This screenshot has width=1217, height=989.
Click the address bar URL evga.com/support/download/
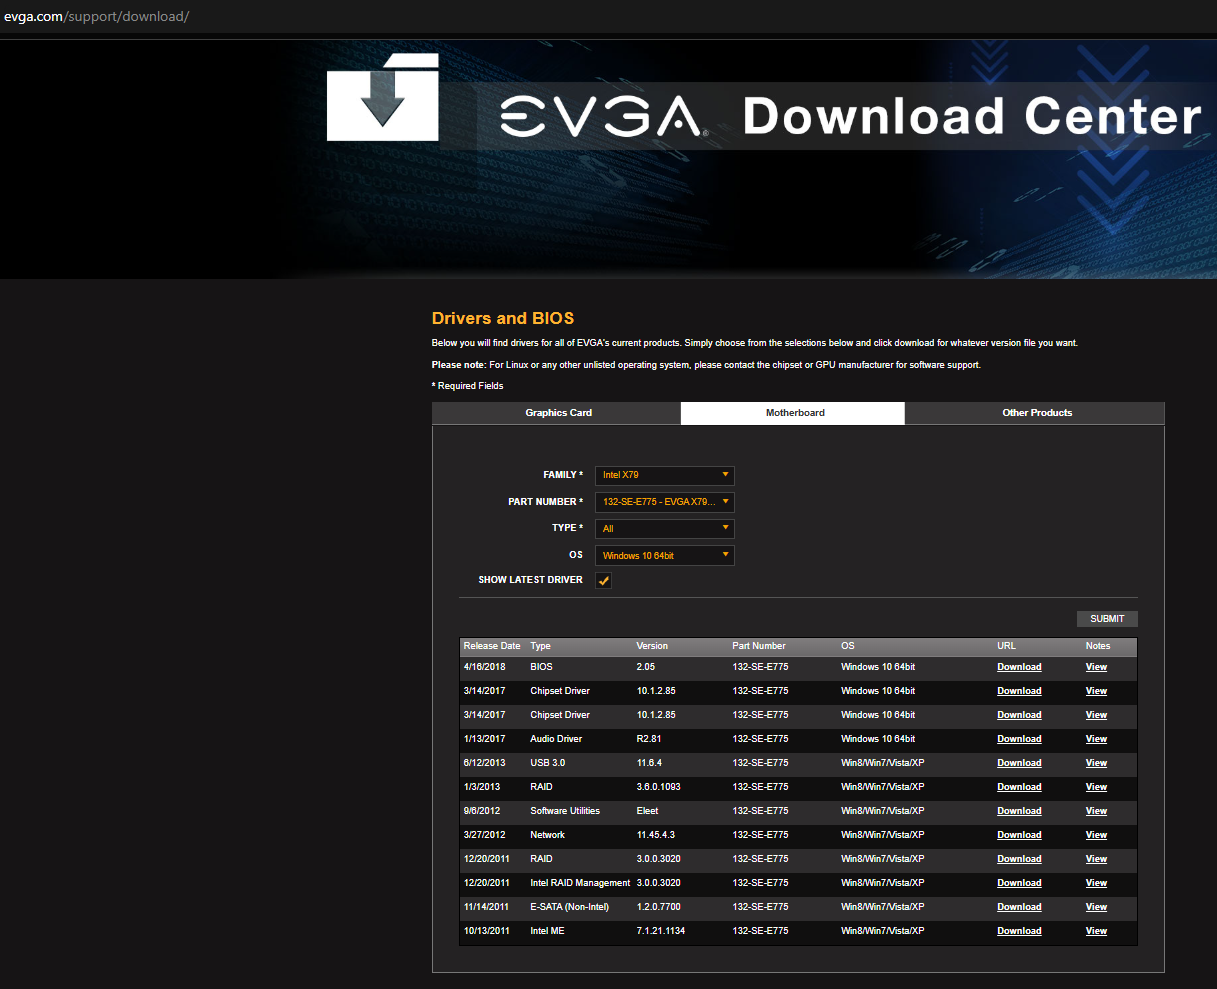click(96, 17)
